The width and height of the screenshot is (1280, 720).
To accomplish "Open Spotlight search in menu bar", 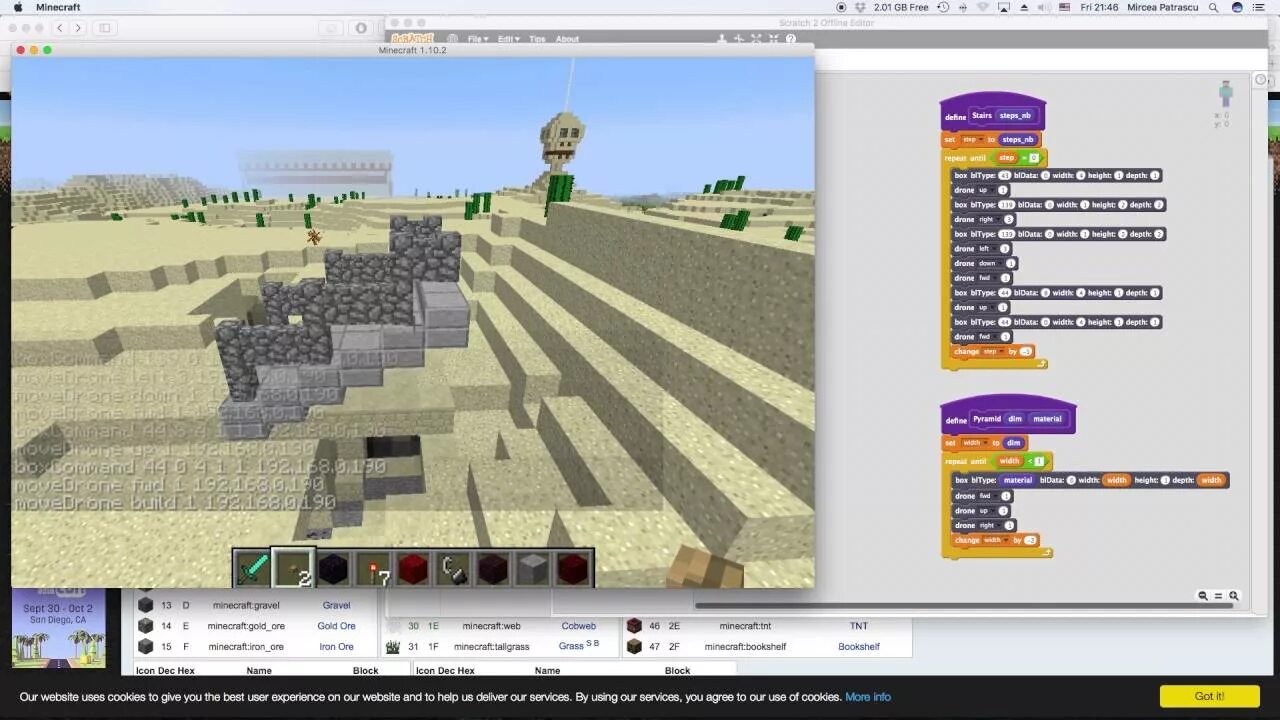I will [1214, 7].
